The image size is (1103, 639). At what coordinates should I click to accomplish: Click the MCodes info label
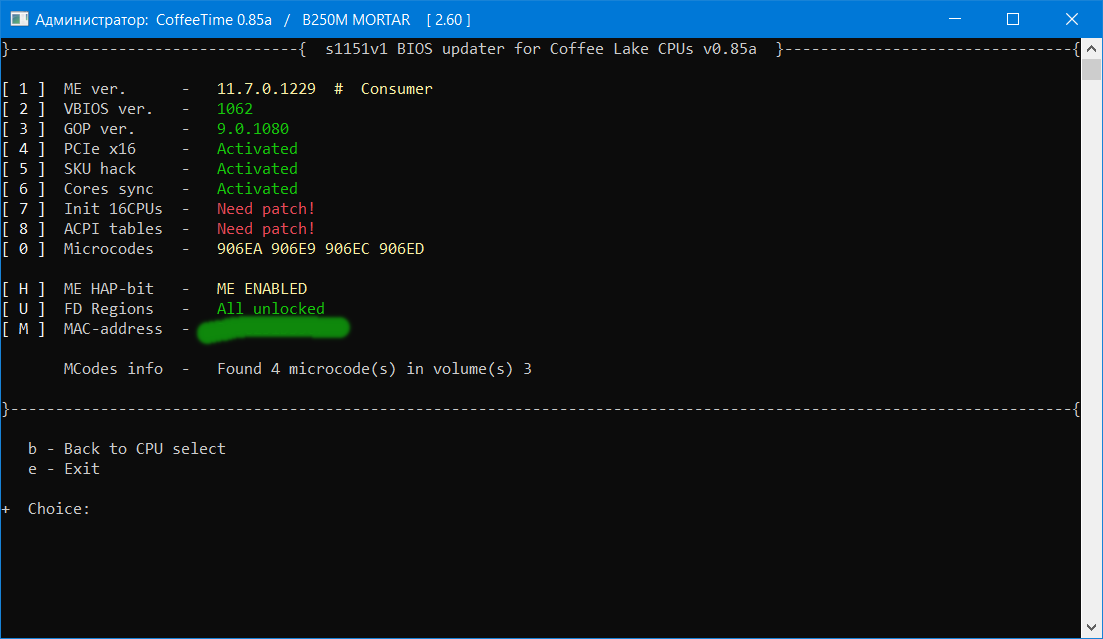(x=113, y=369)
